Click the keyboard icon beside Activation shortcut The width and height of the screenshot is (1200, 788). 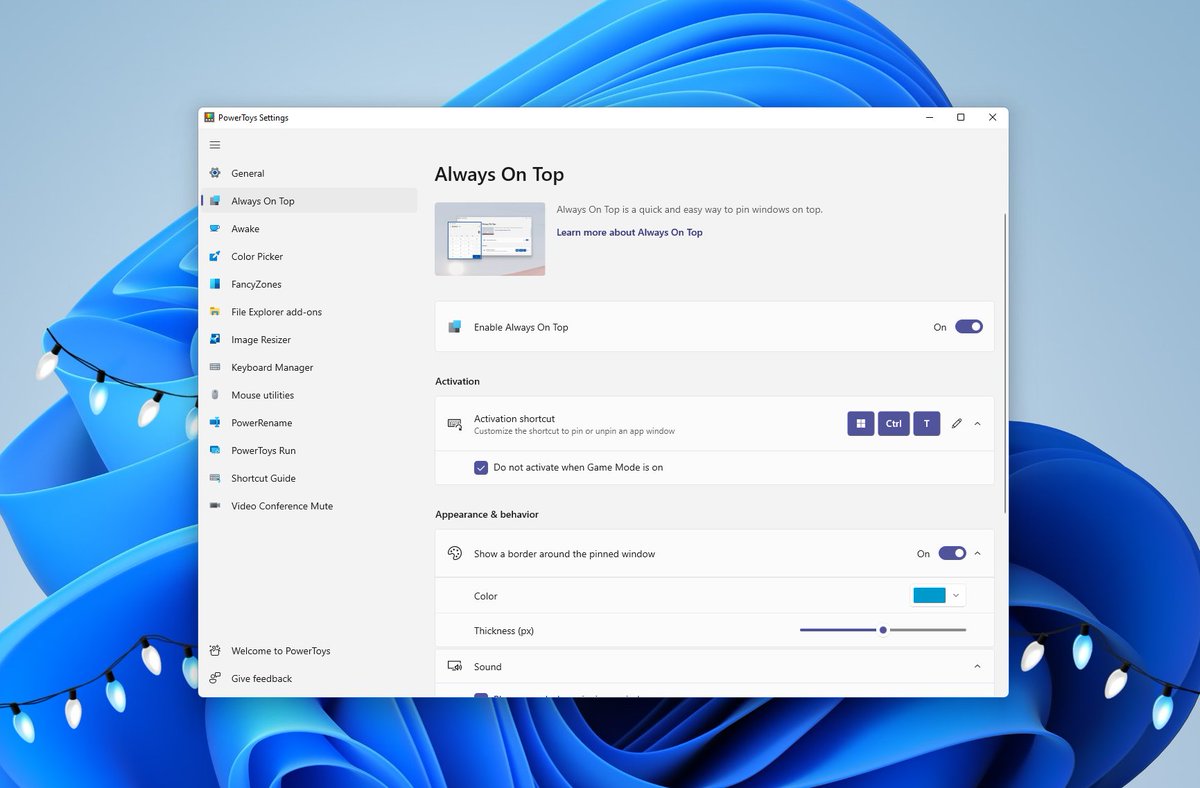coord(455,424)
